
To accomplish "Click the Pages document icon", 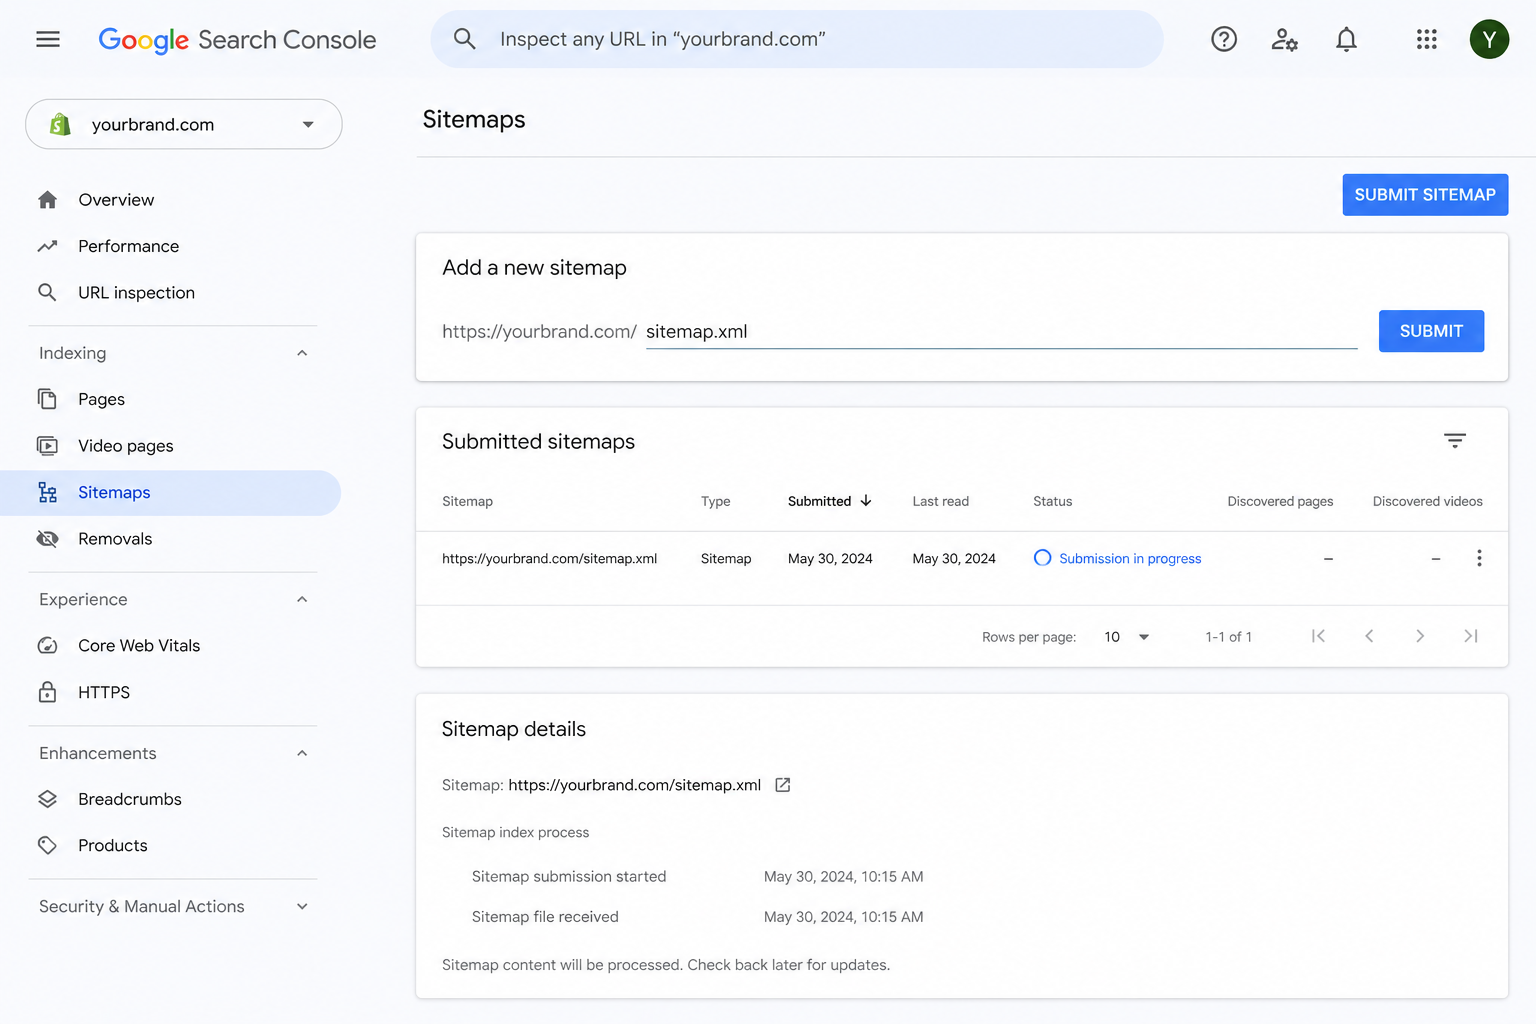I will pyautogui.click(x=47, y=399).
